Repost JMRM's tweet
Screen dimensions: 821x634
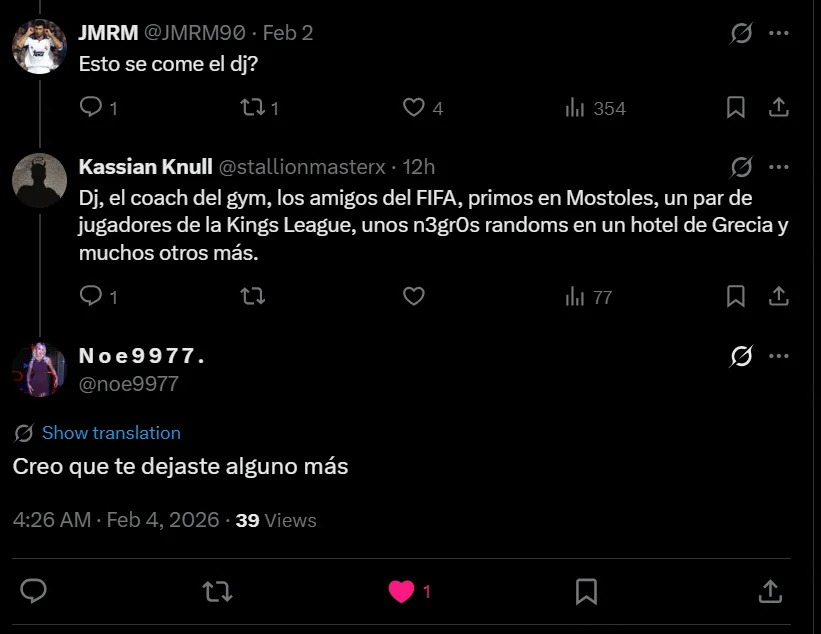coord(253,107)
